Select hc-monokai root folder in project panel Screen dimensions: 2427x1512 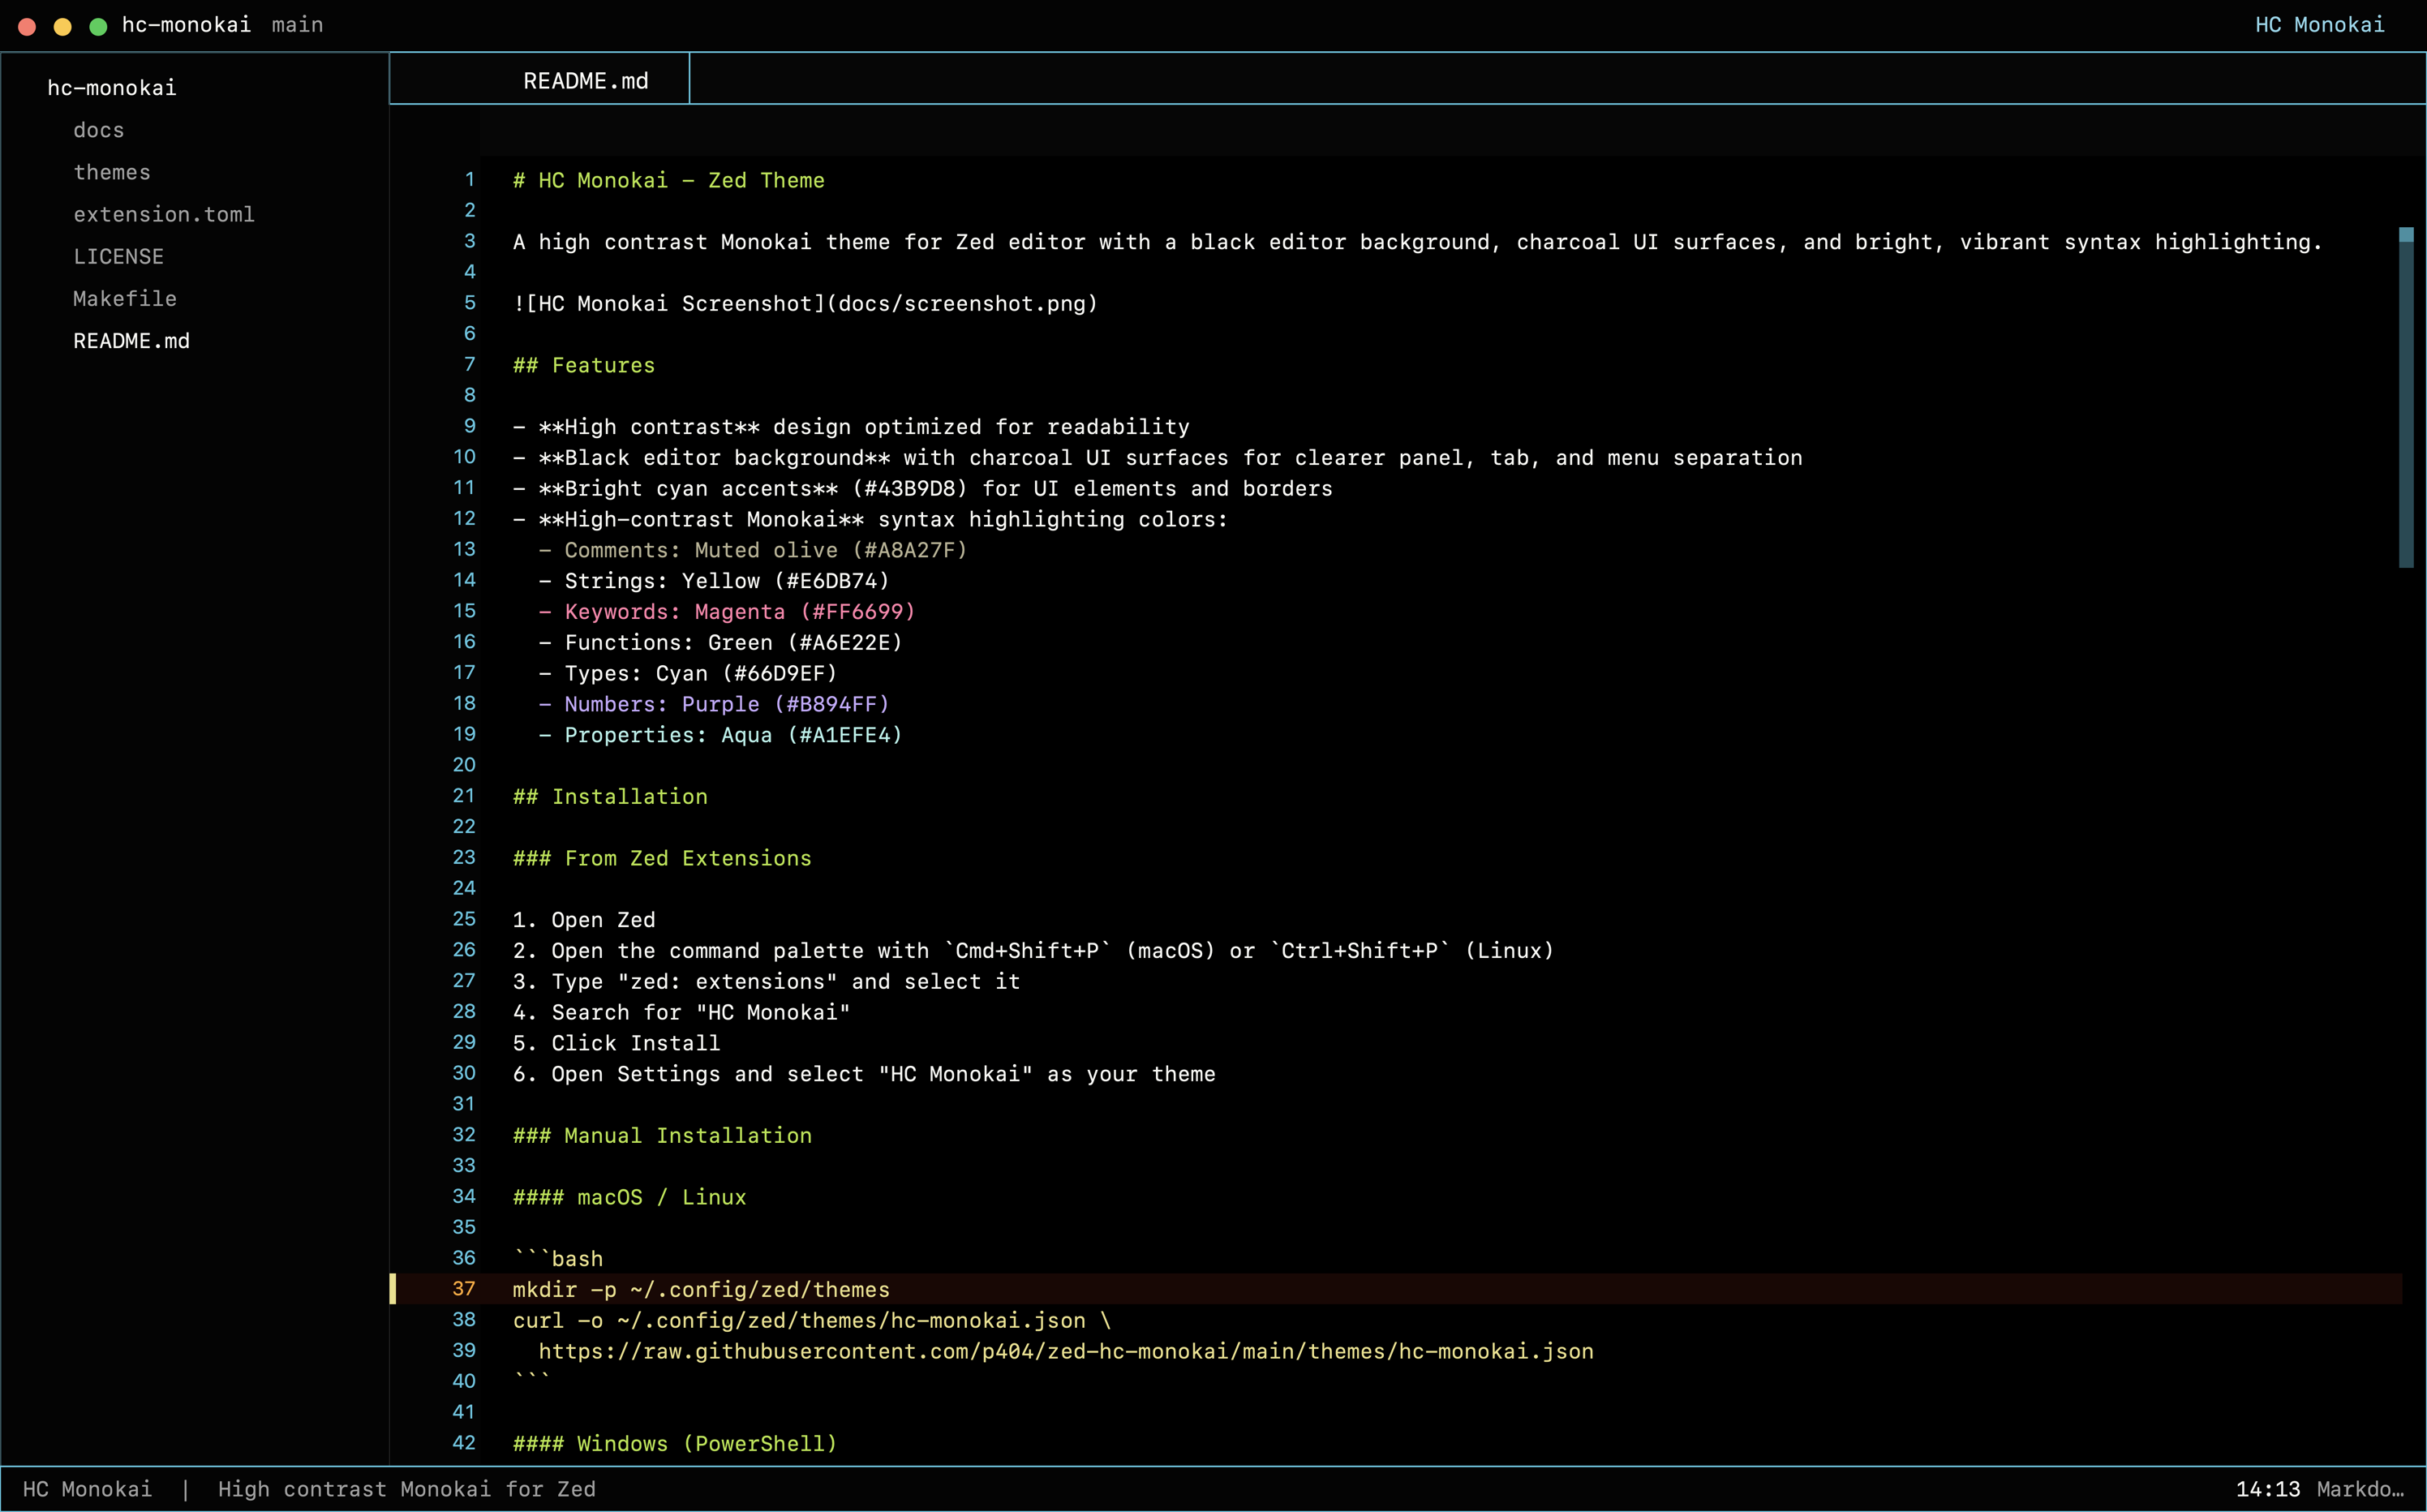[111, 88]
